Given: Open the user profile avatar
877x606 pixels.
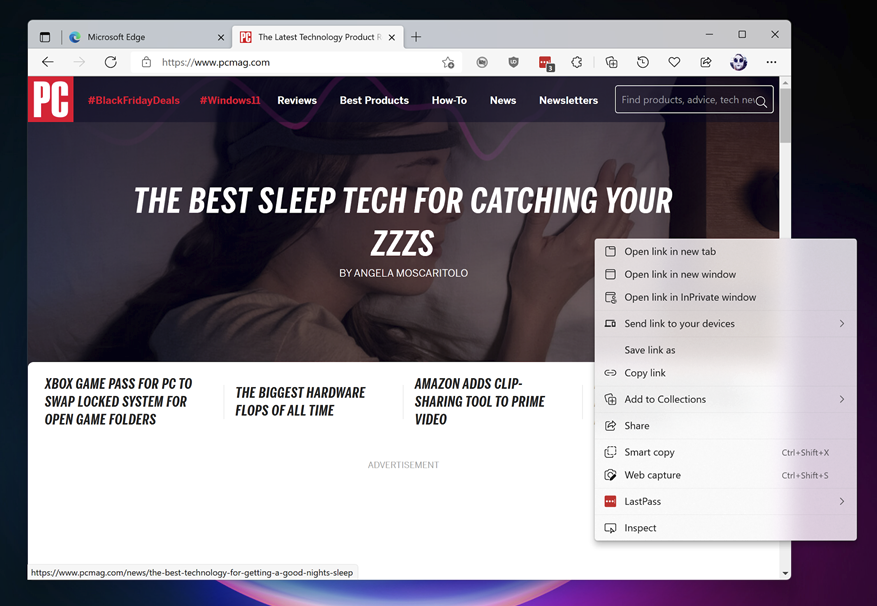Looking at the screenshot, I should pos(738,62).
